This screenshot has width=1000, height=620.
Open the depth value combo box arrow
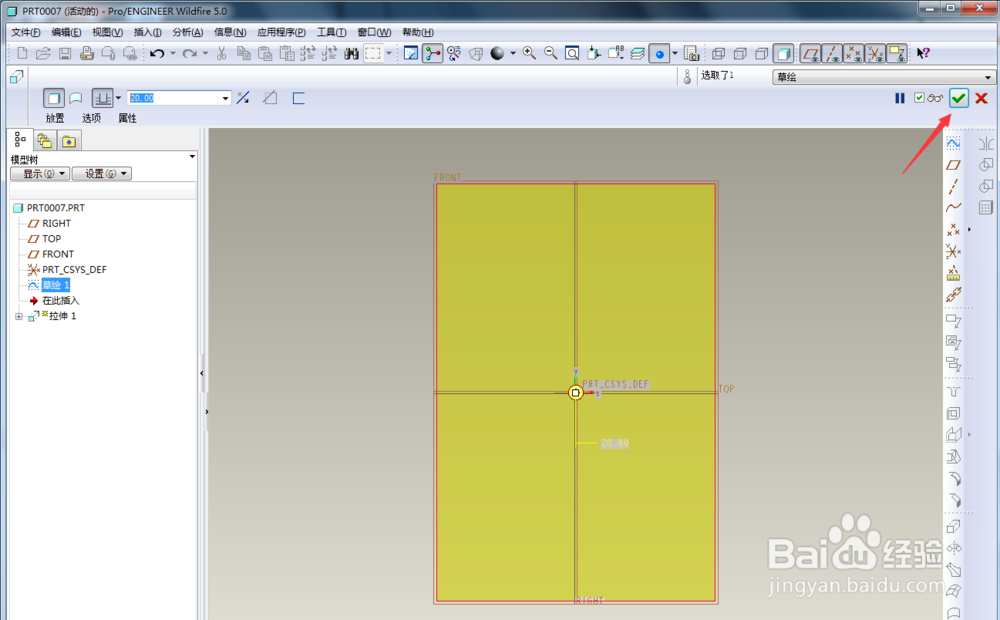click(225, 98)
